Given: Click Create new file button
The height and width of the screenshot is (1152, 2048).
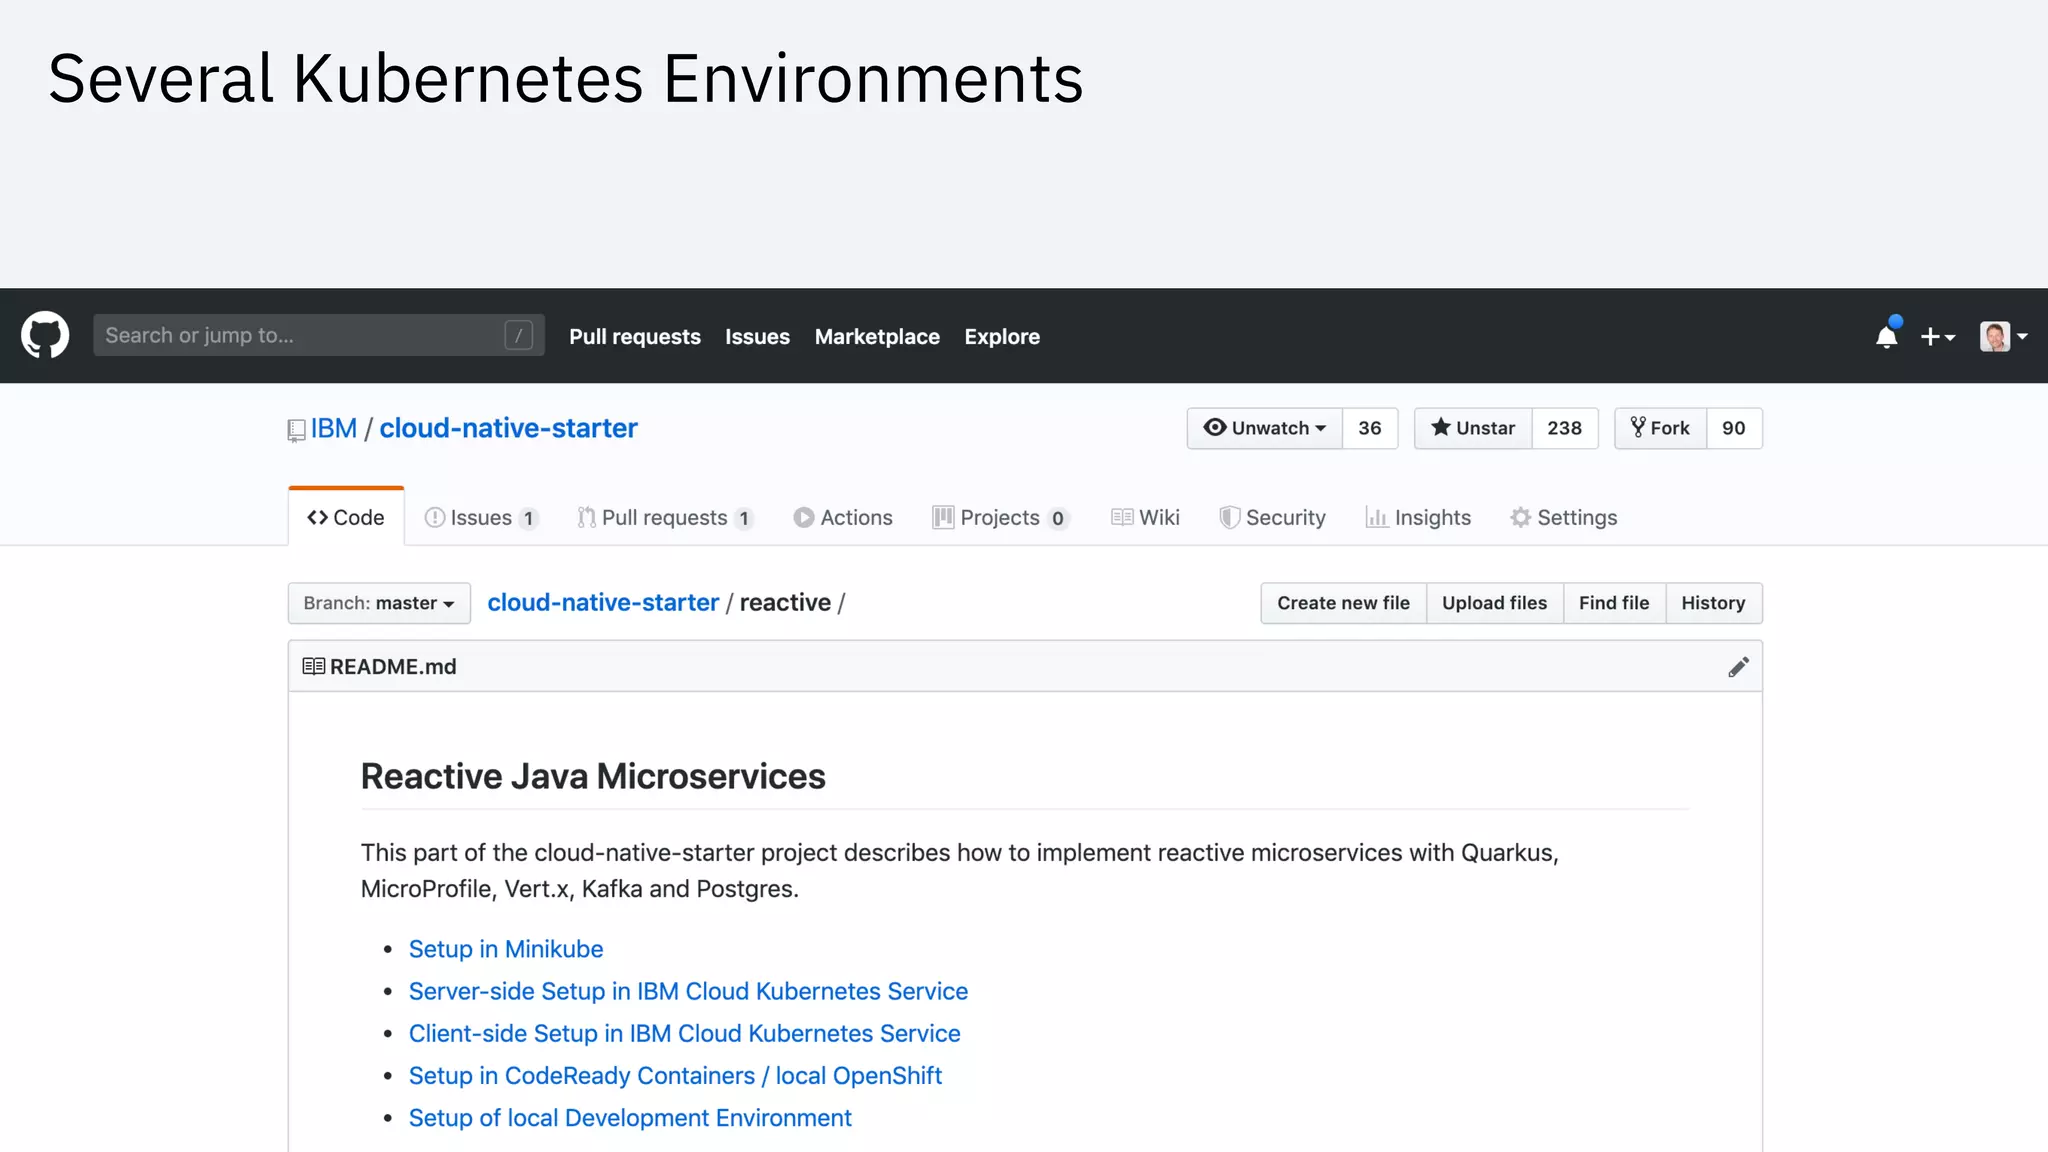Looking at the screenshot, I should 1343,603.
